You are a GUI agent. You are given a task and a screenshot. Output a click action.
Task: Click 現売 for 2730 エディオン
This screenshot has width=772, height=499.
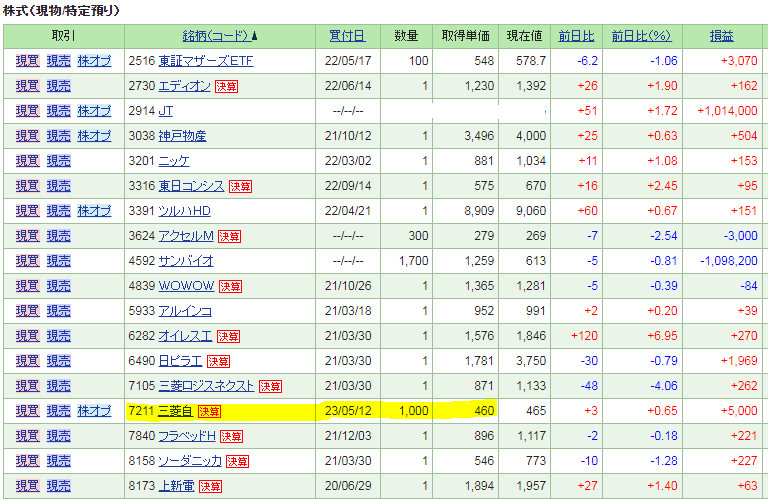click(x=59, y=86)
